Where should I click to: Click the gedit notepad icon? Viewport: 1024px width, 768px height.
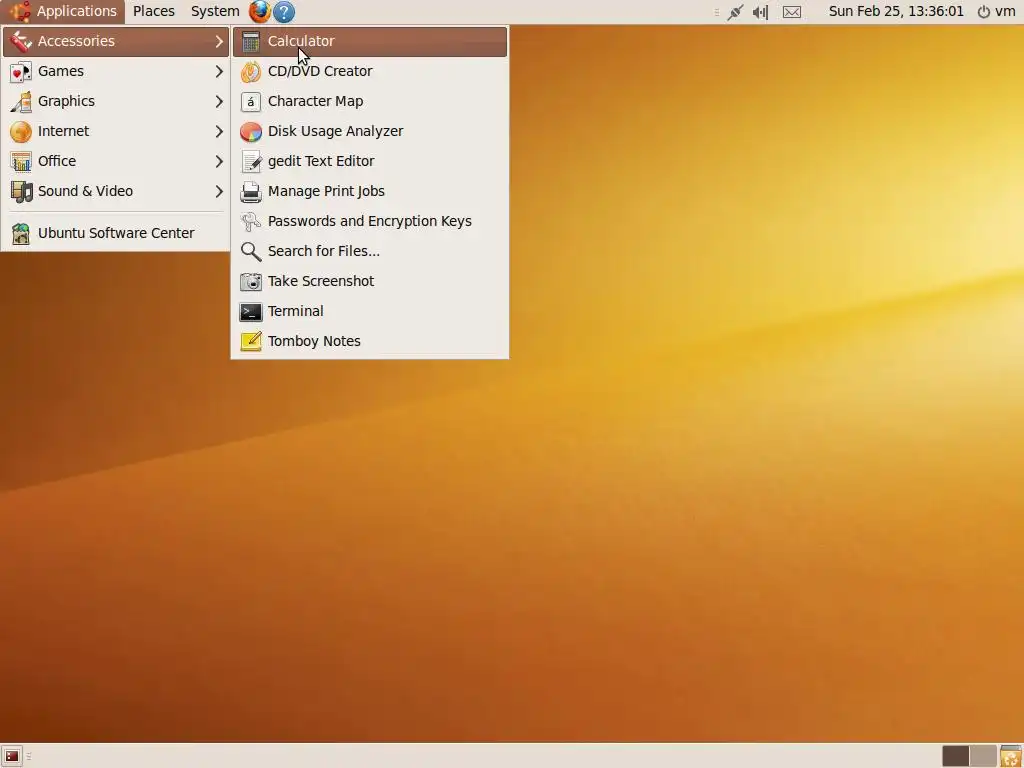click(251, 161)
